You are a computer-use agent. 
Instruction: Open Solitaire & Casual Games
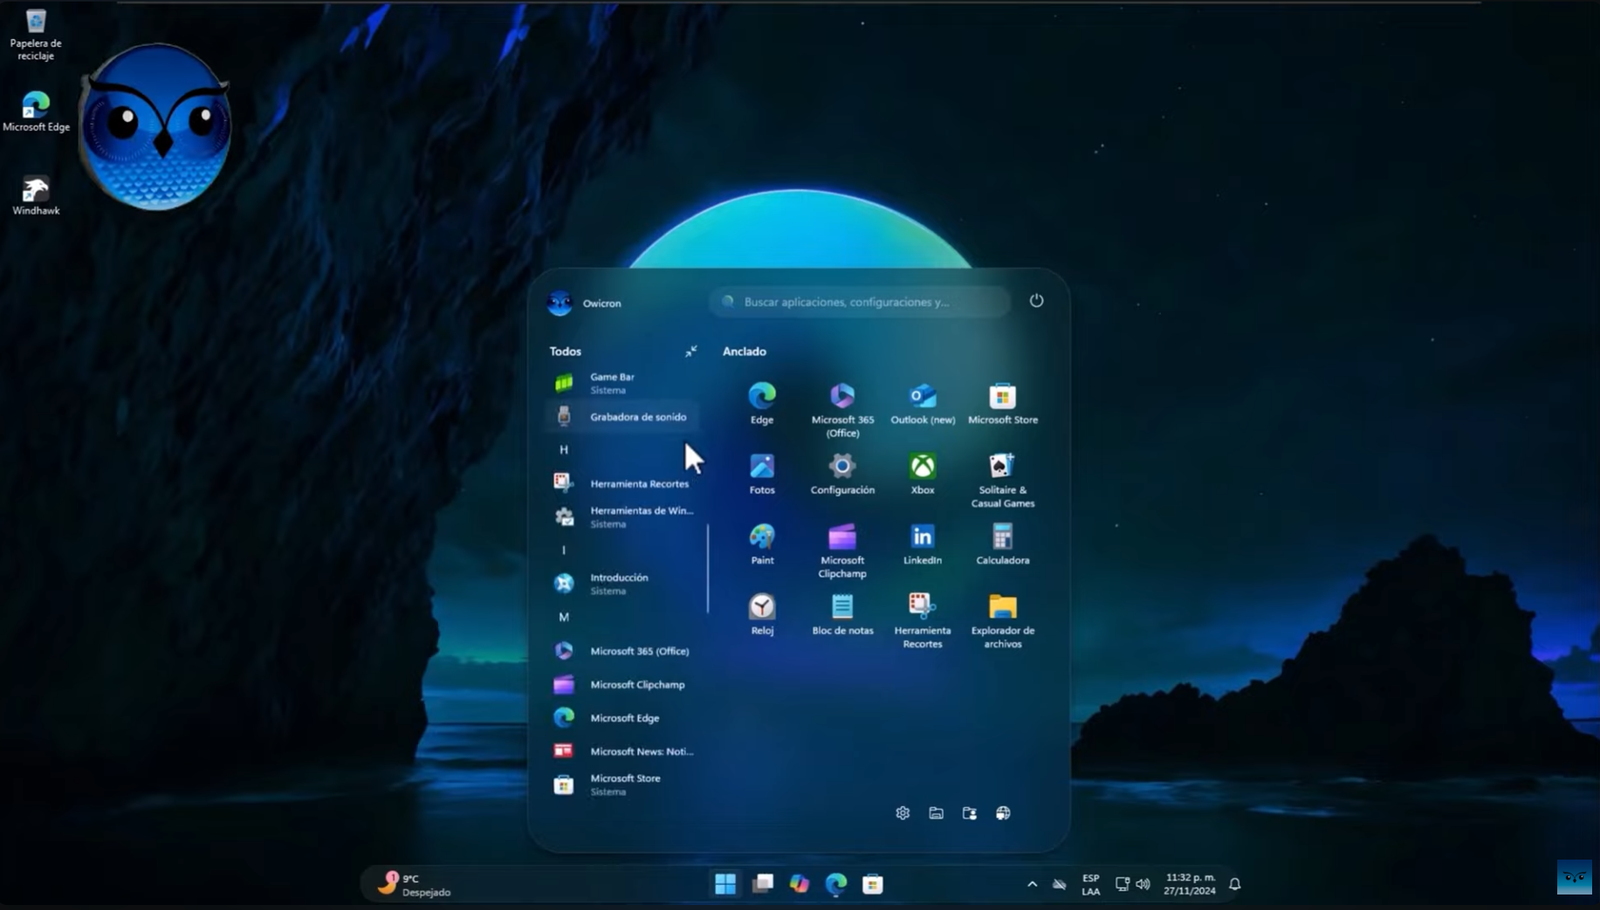(x=1002, y=480)
